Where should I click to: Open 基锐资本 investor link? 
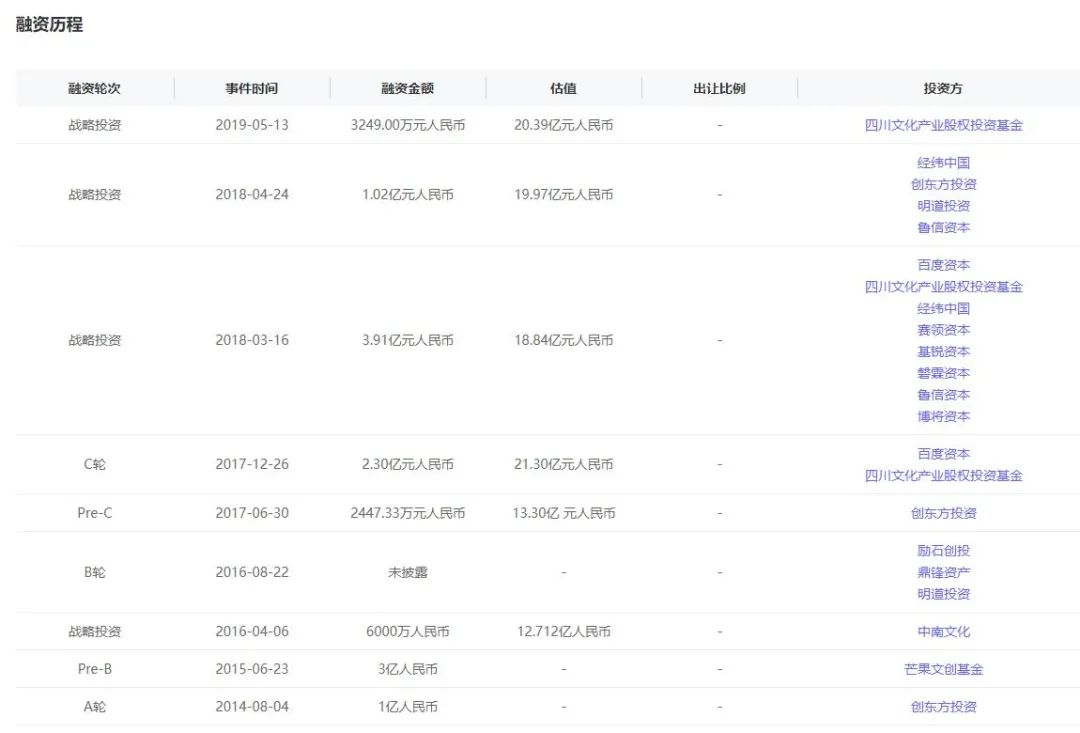click(943, 351)
